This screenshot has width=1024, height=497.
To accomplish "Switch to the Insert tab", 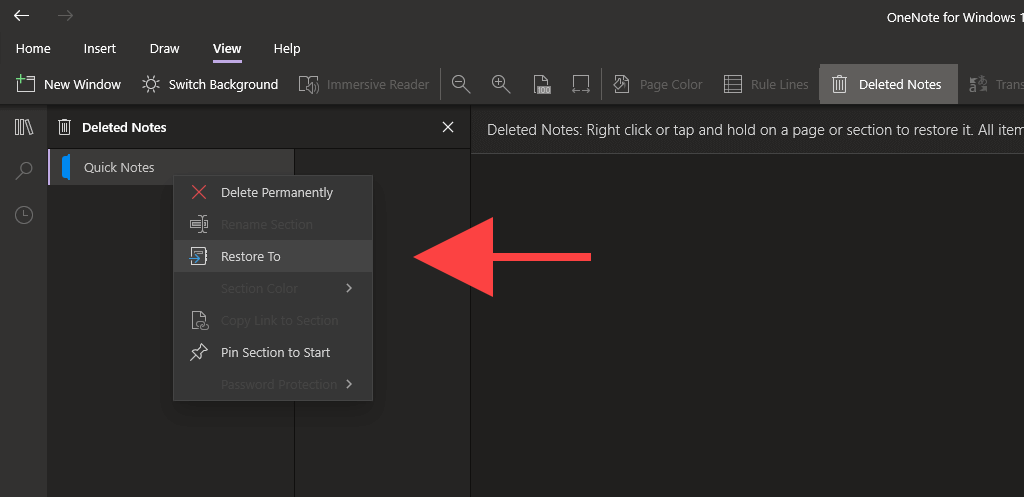I will (x=100, y=49).
